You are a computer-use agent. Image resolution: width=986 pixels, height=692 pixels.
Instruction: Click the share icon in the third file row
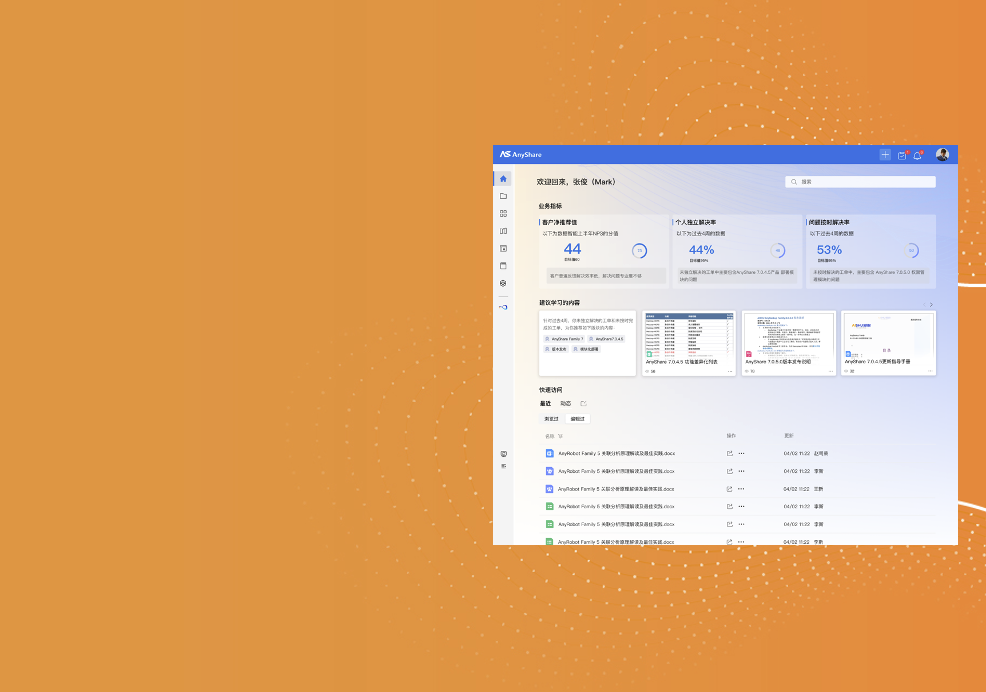(x=729, y=488)
